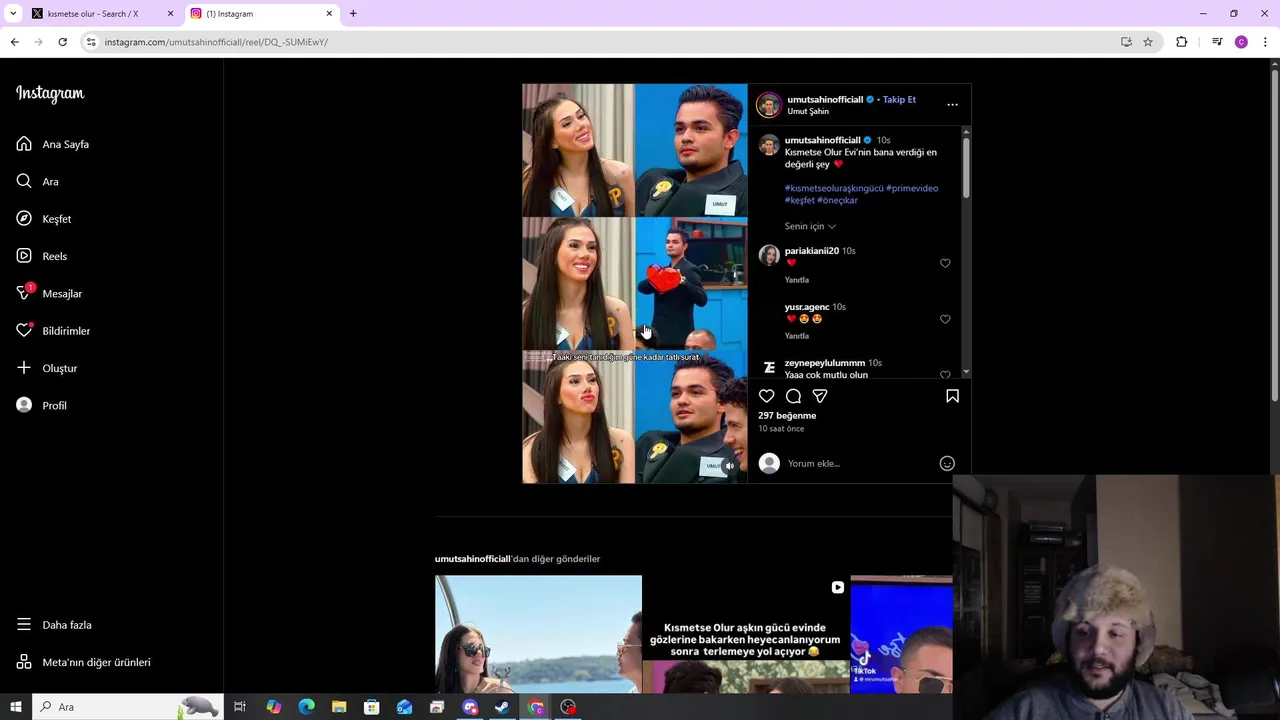Open Task View on taskbar
This screenshot has width=1280, height=720.
[240, 707]
